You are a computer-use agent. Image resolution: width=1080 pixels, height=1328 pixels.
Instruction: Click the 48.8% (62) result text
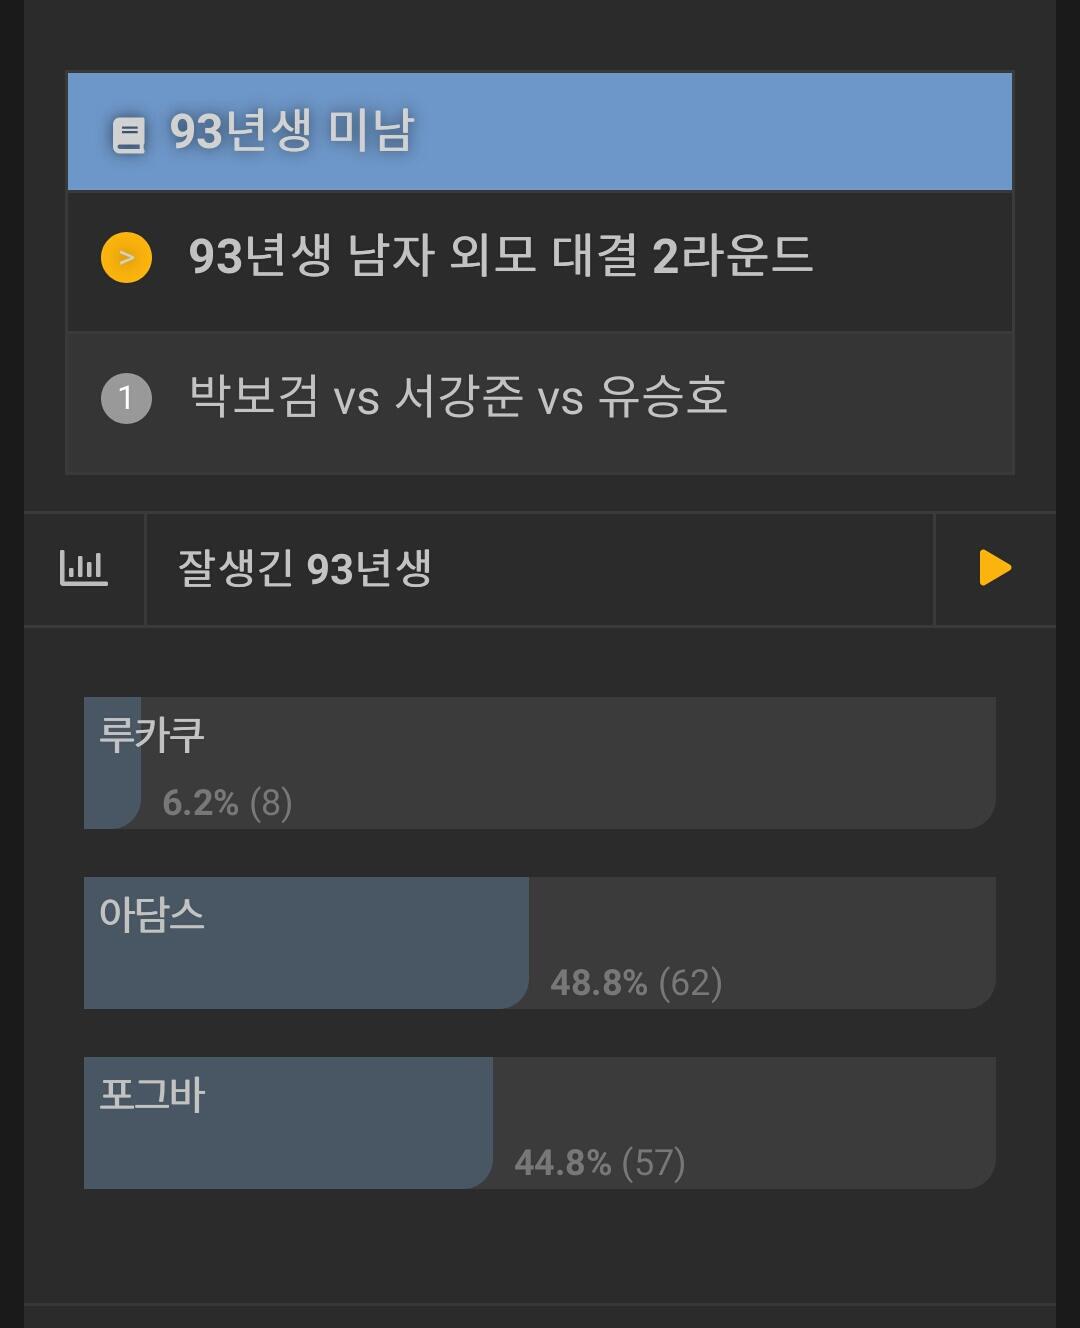click(636, 983)
